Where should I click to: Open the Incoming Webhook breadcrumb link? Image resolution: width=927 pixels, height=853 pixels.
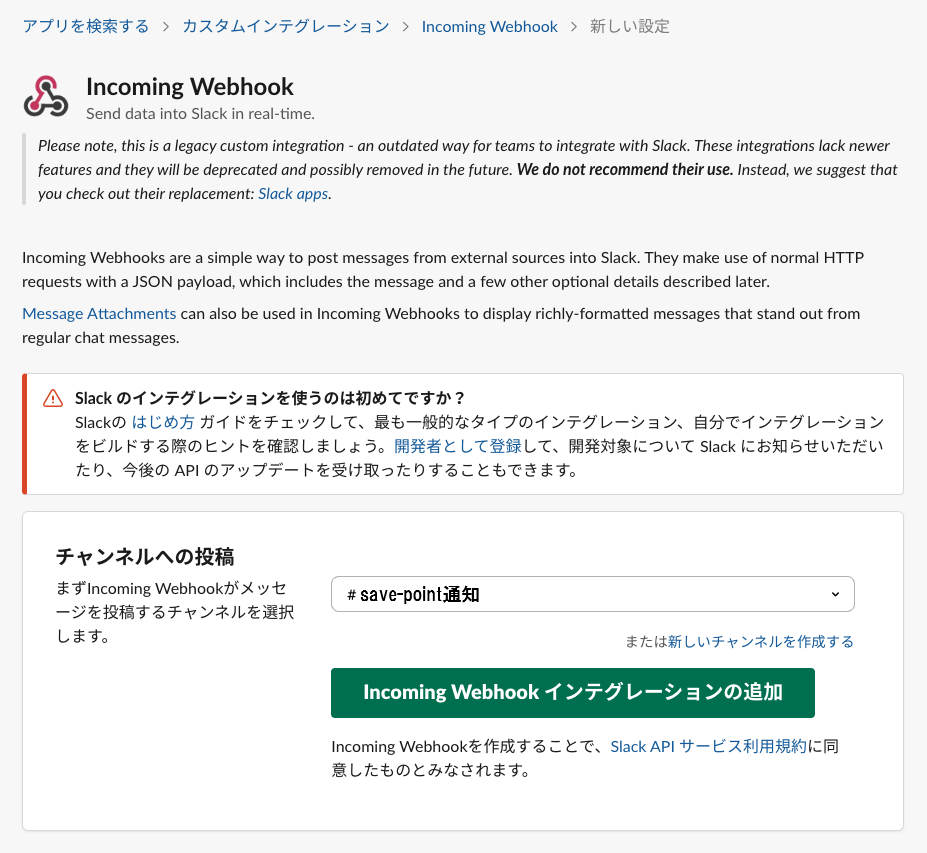click(x=489, y=26)
